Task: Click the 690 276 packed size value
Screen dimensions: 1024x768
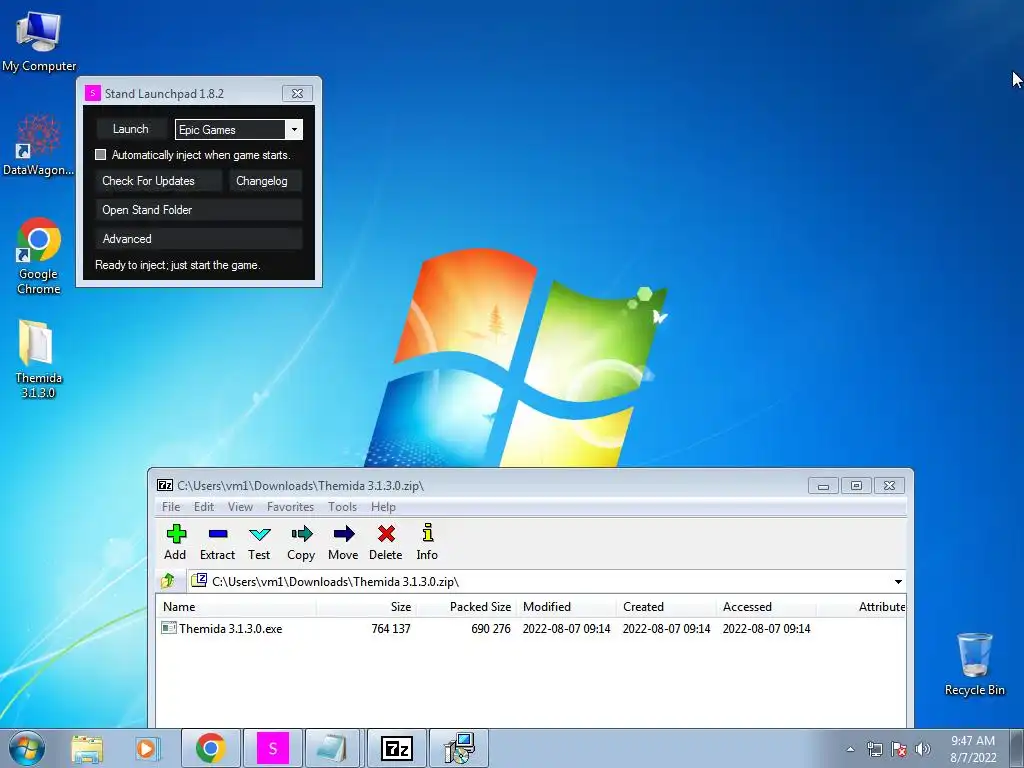Action: [x=490, y=628]
